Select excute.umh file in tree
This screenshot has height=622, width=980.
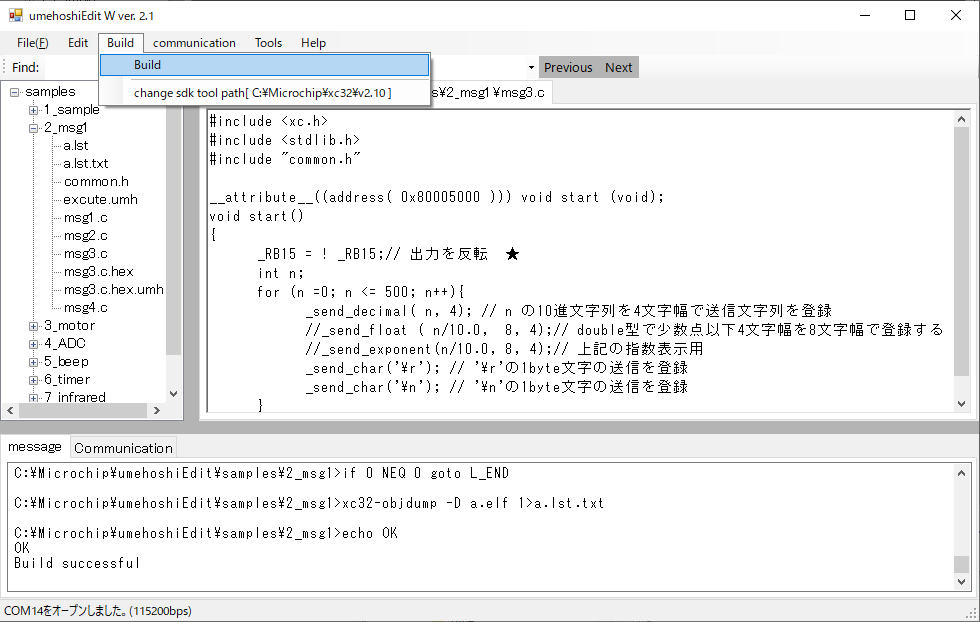coord(100,200)
